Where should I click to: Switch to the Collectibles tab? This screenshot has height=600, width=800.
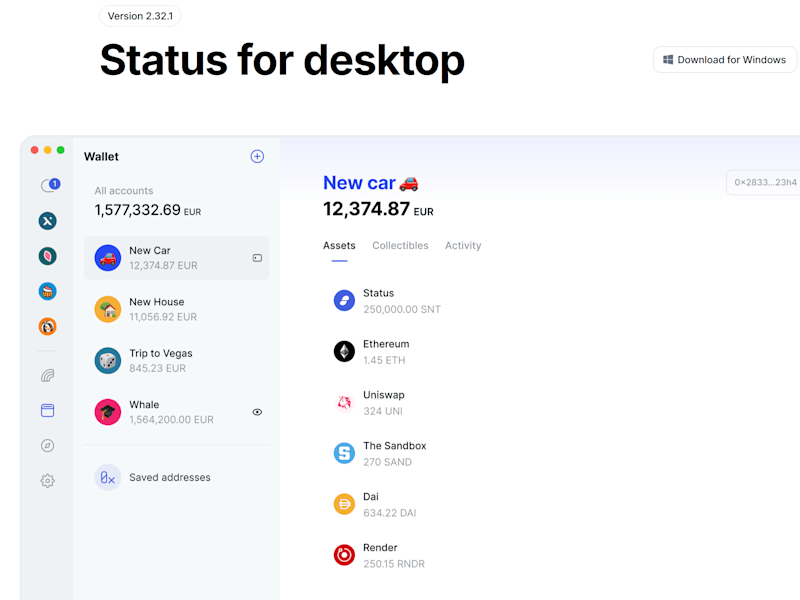401,245
